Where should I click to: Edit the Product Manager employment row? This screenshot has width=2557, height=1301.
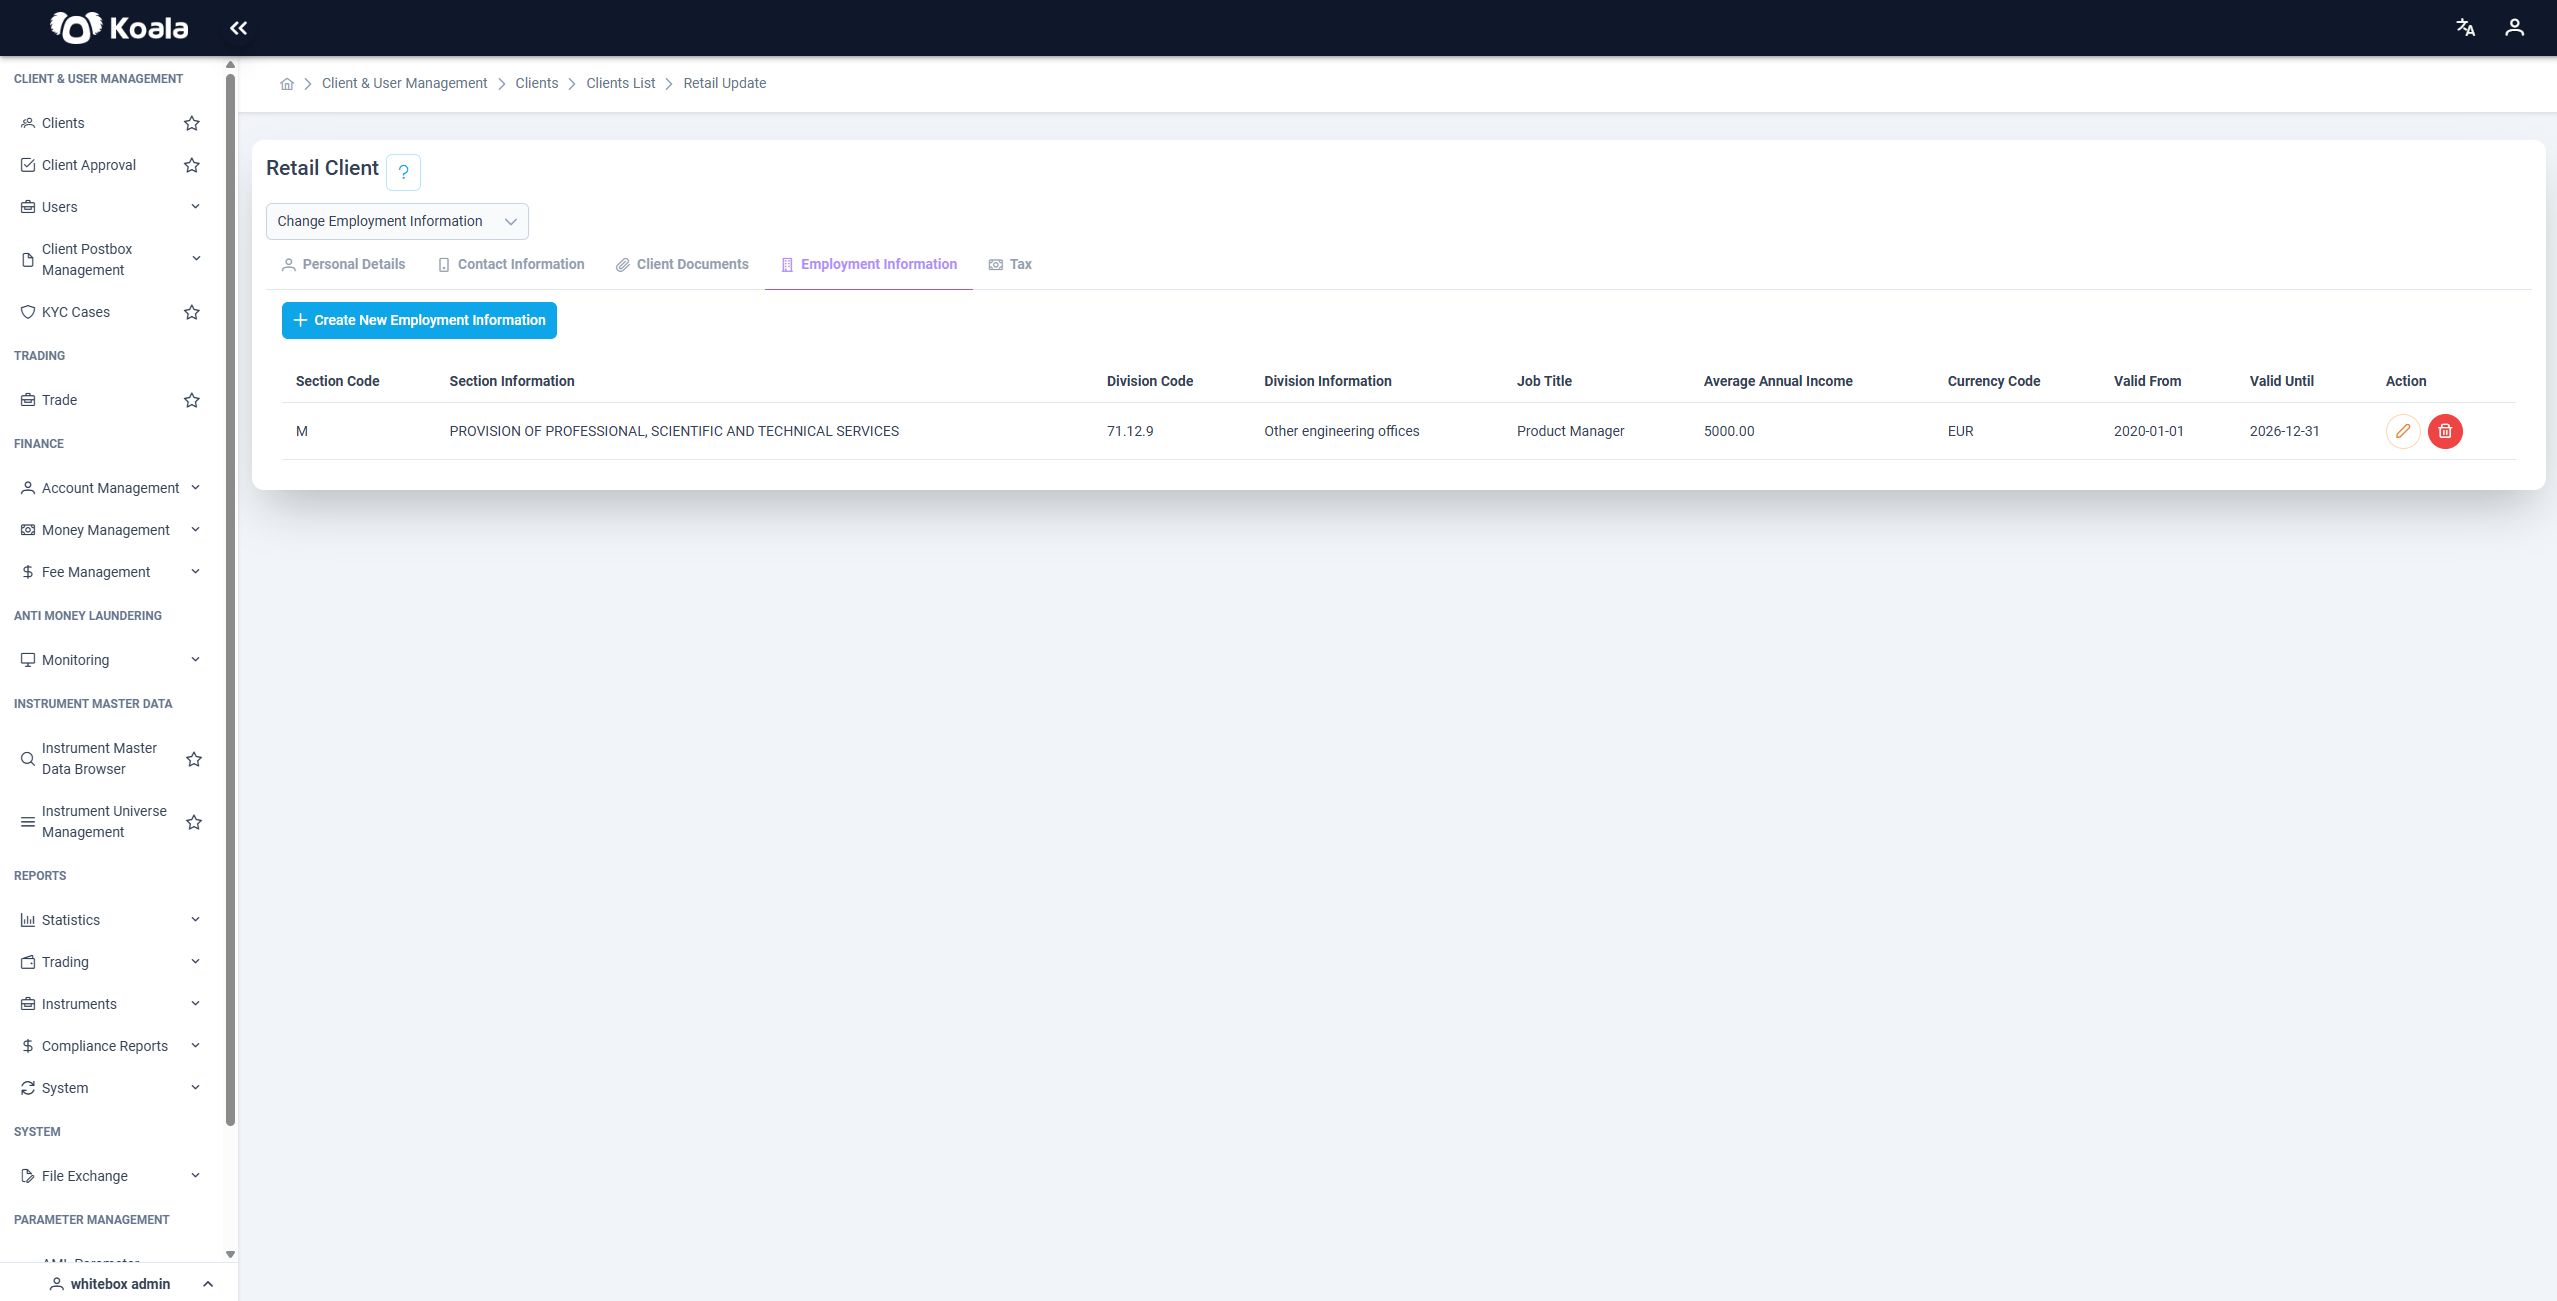point(2403,431)
